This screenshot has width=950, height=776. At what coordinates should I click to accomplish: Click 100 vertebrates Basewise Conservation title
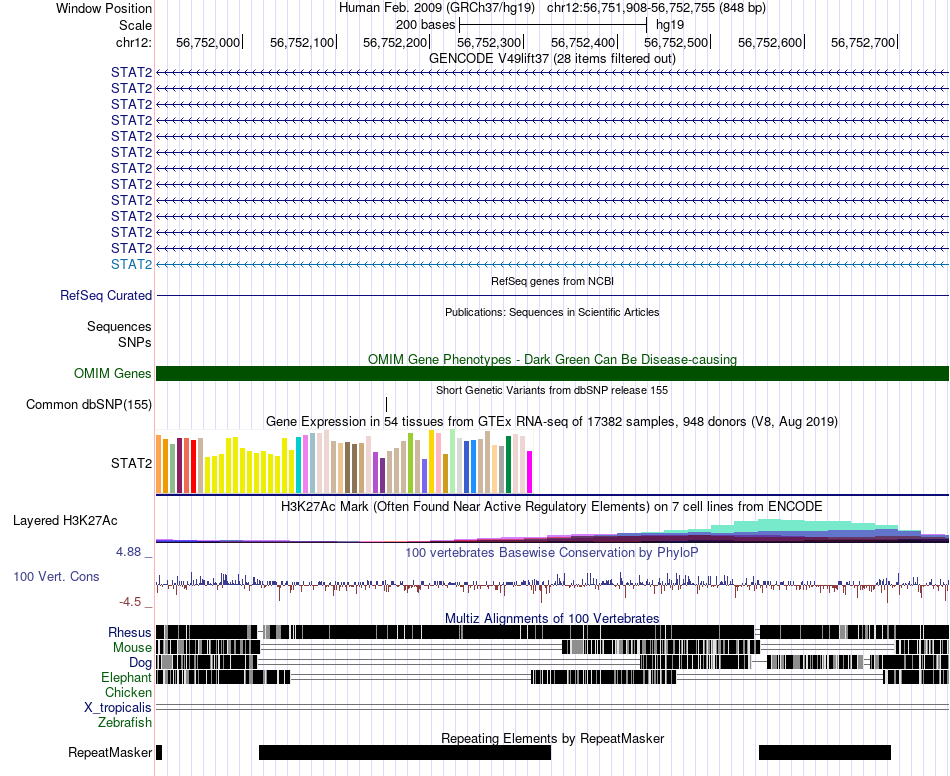coord(551,552)
